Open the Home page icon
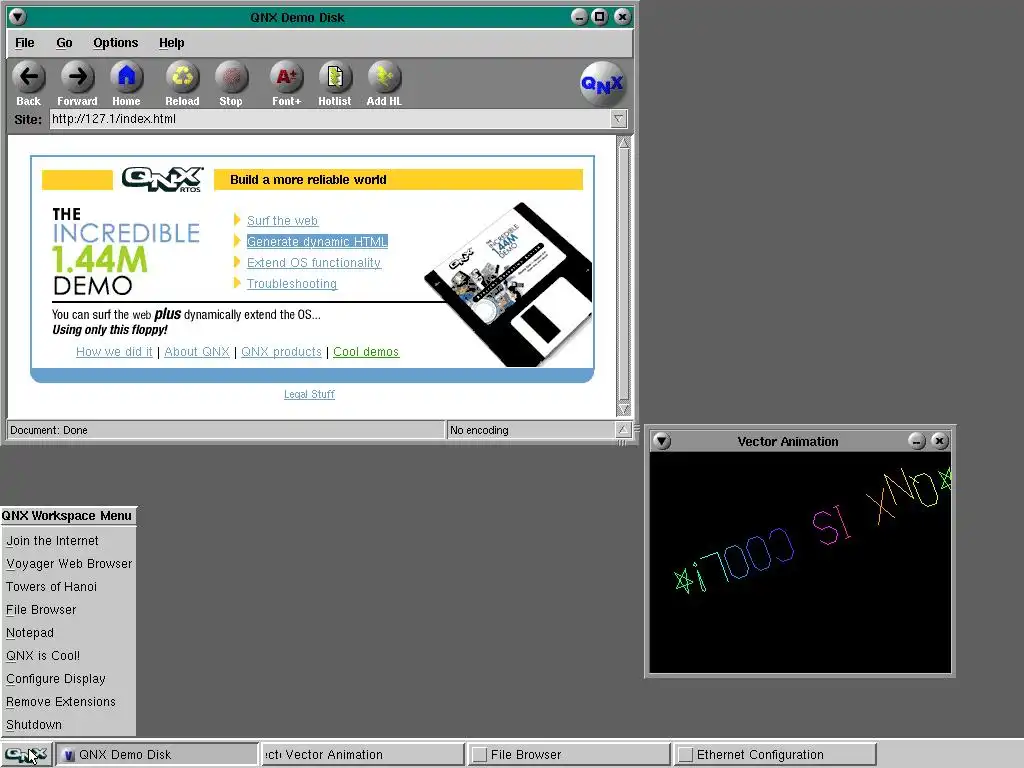 tap(126, 77)
